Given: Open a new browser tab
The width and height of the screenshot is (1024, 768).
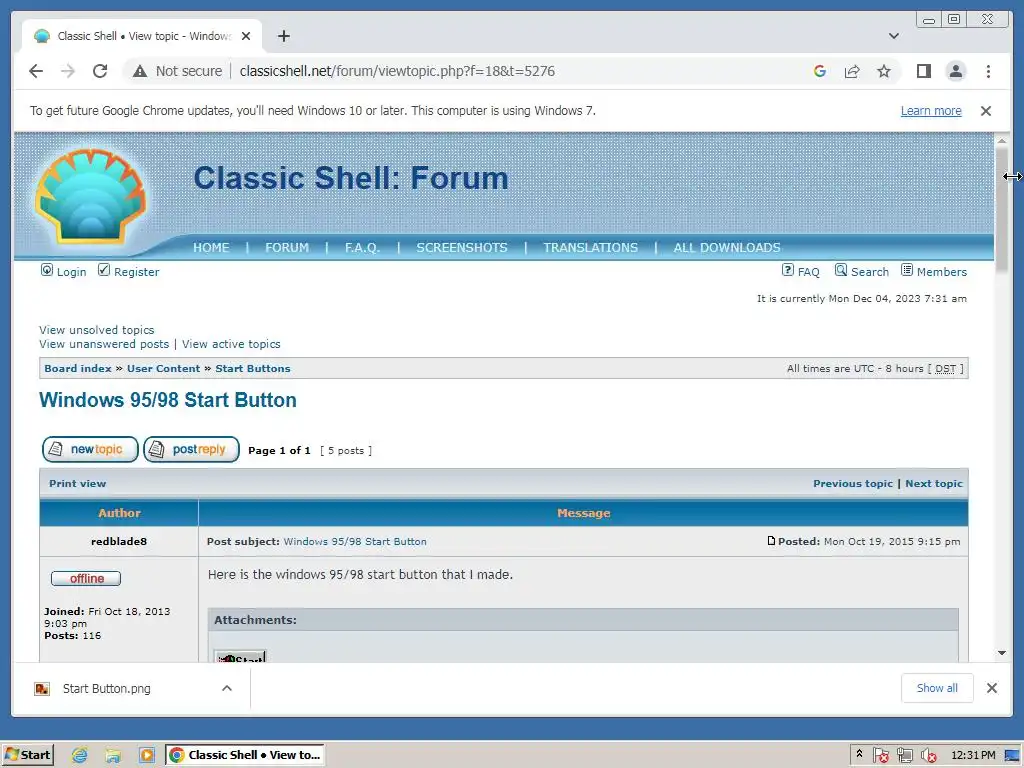Looking at the screenshot, I should 283,36.
